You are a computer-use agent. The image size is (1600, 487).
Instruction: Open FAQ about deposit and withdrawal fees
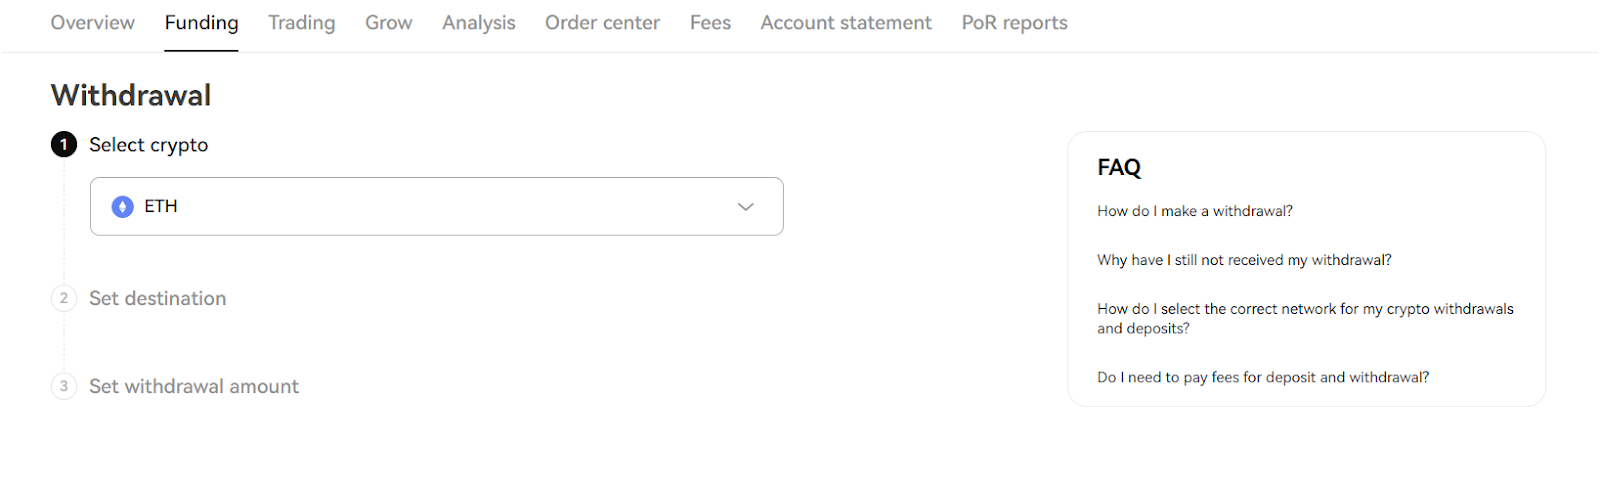[1263, 377]
